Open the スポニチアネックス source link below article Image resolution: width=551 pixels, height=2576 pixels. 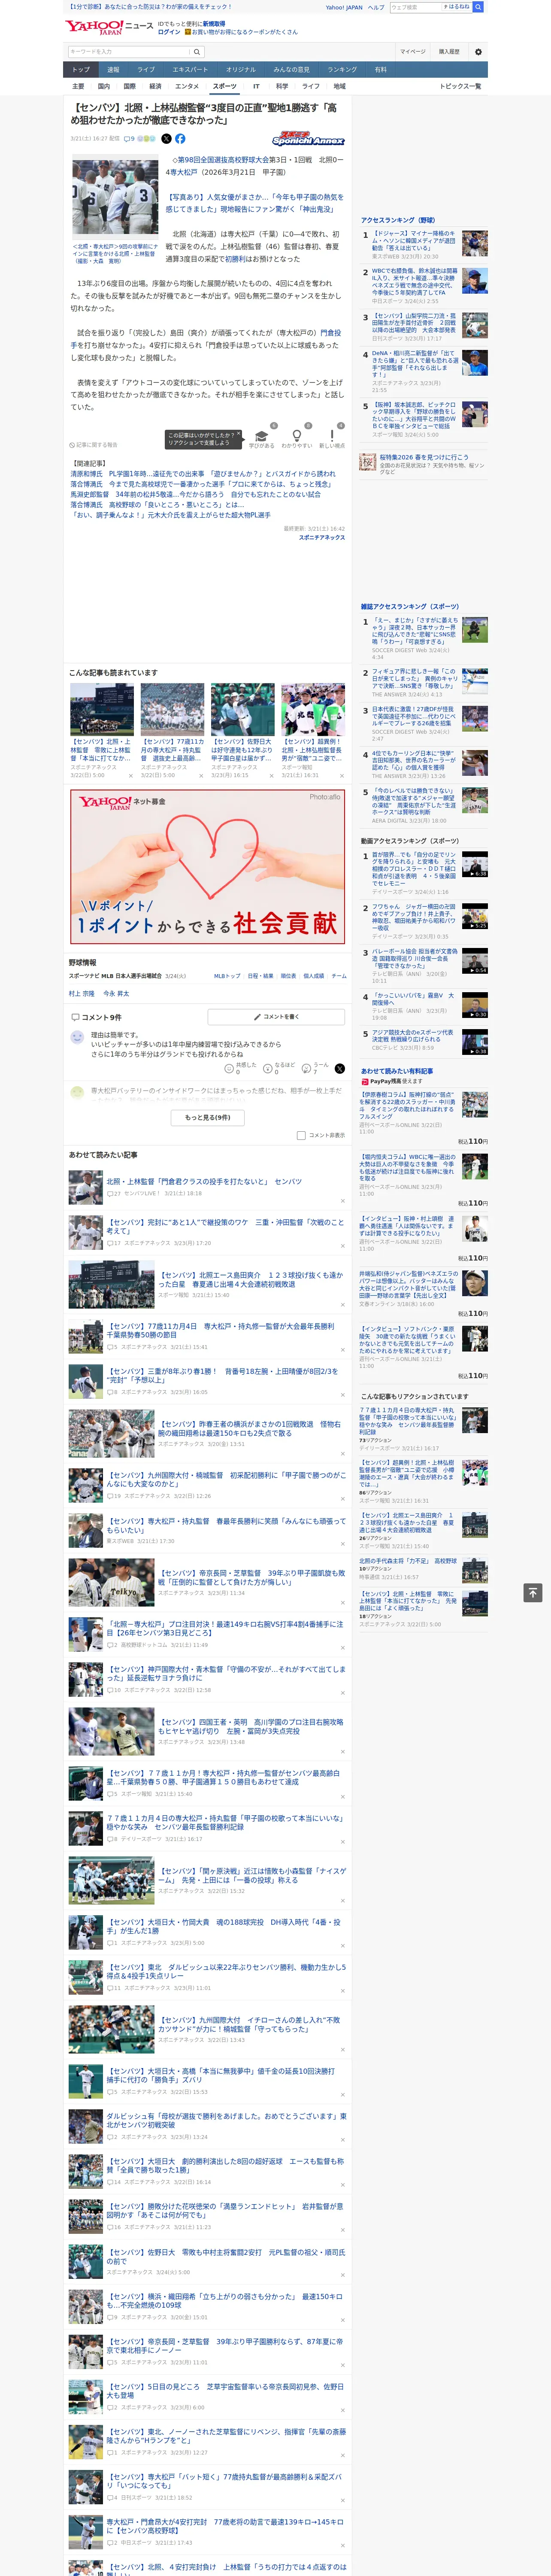[322, 538]
